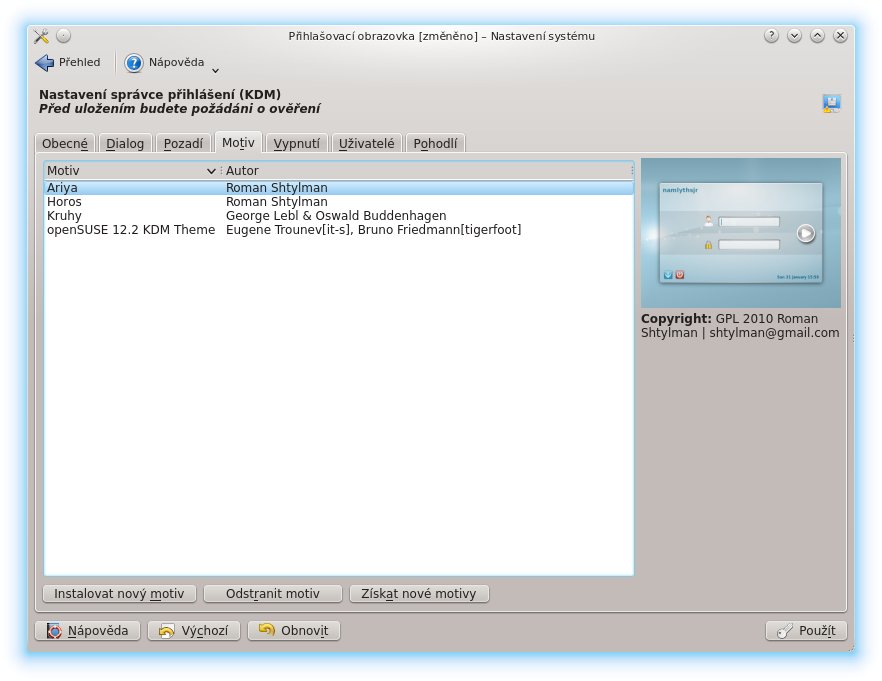Viewport: 882px width, 681px height.
Task: Click the titlebar help question mark button
Action: pyautogui.click(x=771, y=36)
